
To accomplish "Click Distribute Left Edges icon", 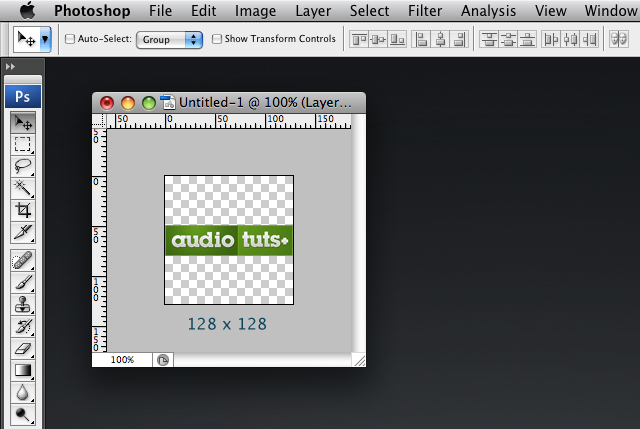I will (551, 40).
